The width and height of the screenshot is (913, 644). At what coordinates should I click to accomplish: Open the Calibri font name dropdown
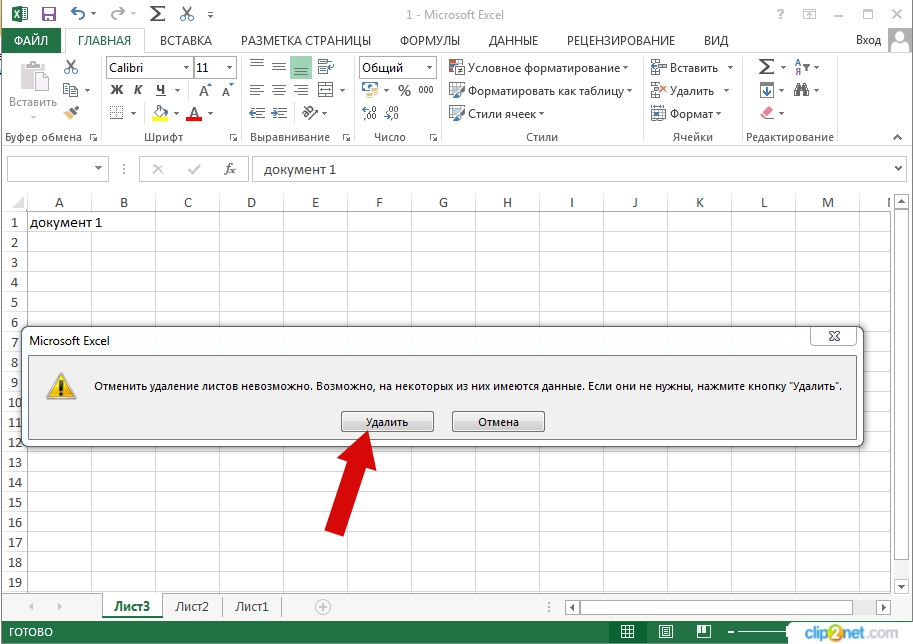tap(186, 68)
